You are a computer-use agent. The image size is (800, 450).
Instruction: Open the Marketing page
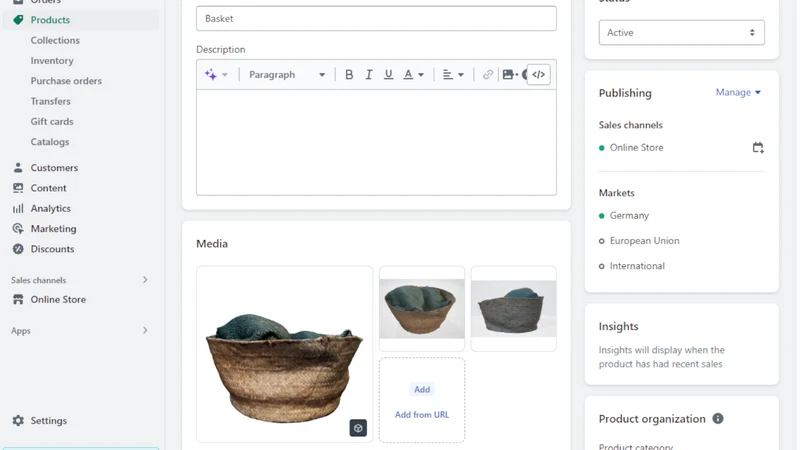tap(54, 229)
